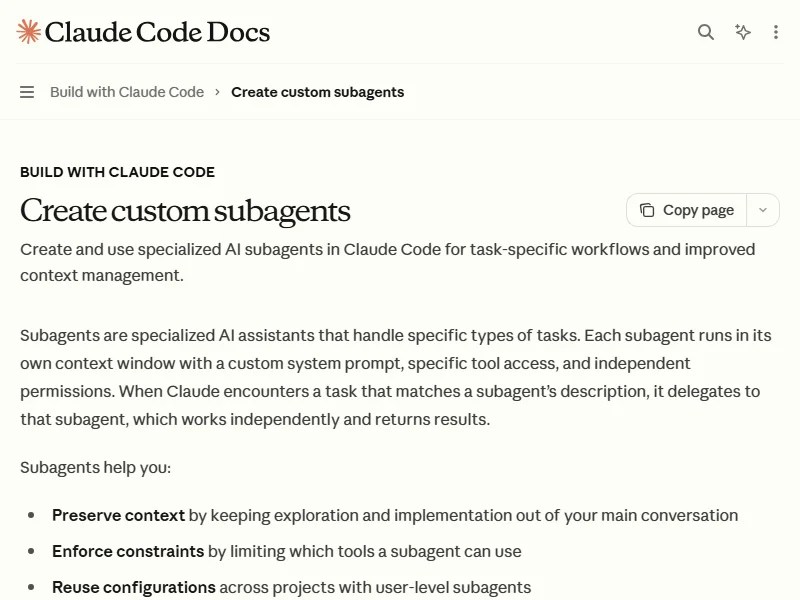Expand the dropdown arrow beside Copy page
Image resolution: width=800 pixels, height=600 pixels.
click(763, 210)
